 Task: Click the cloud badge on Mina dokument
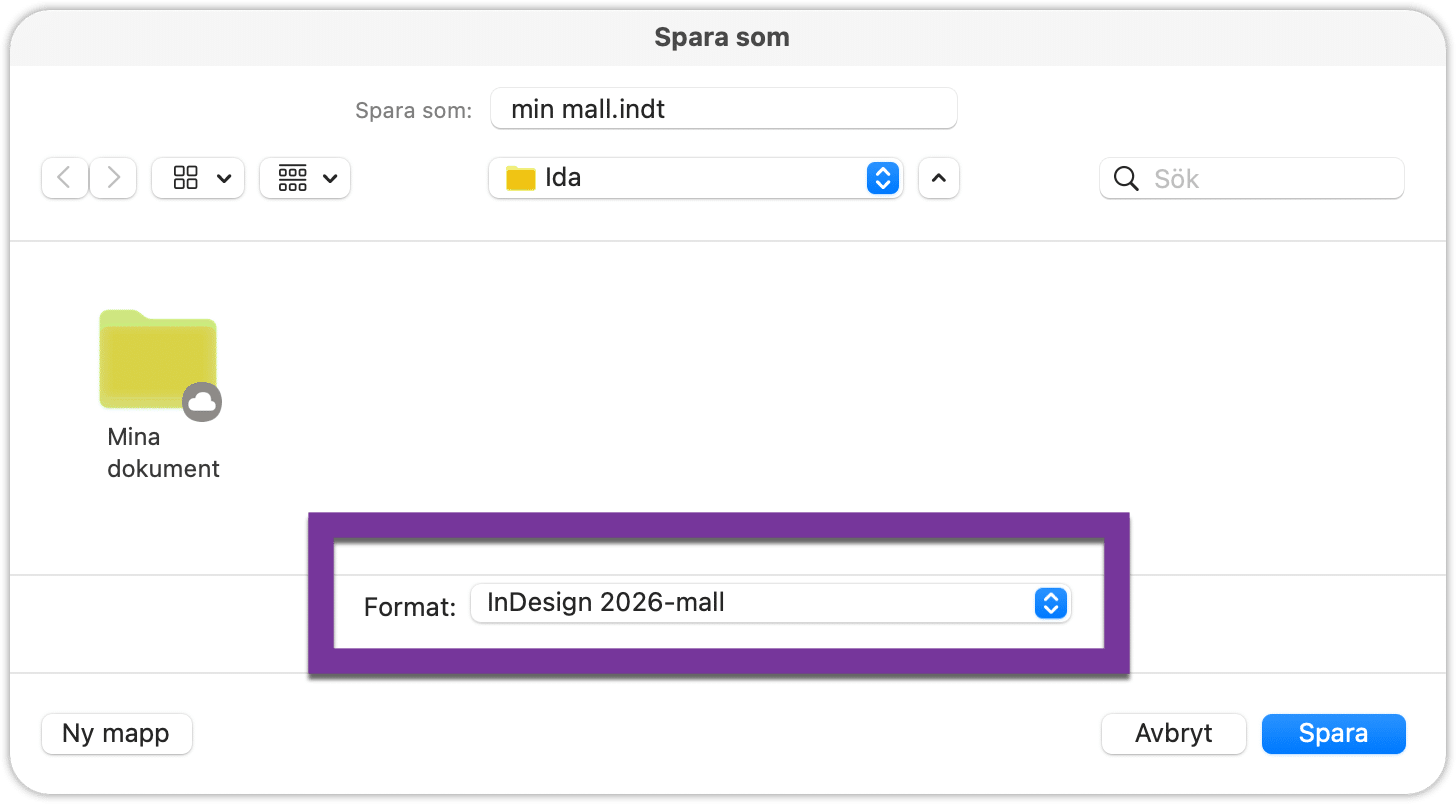point(202,402)
